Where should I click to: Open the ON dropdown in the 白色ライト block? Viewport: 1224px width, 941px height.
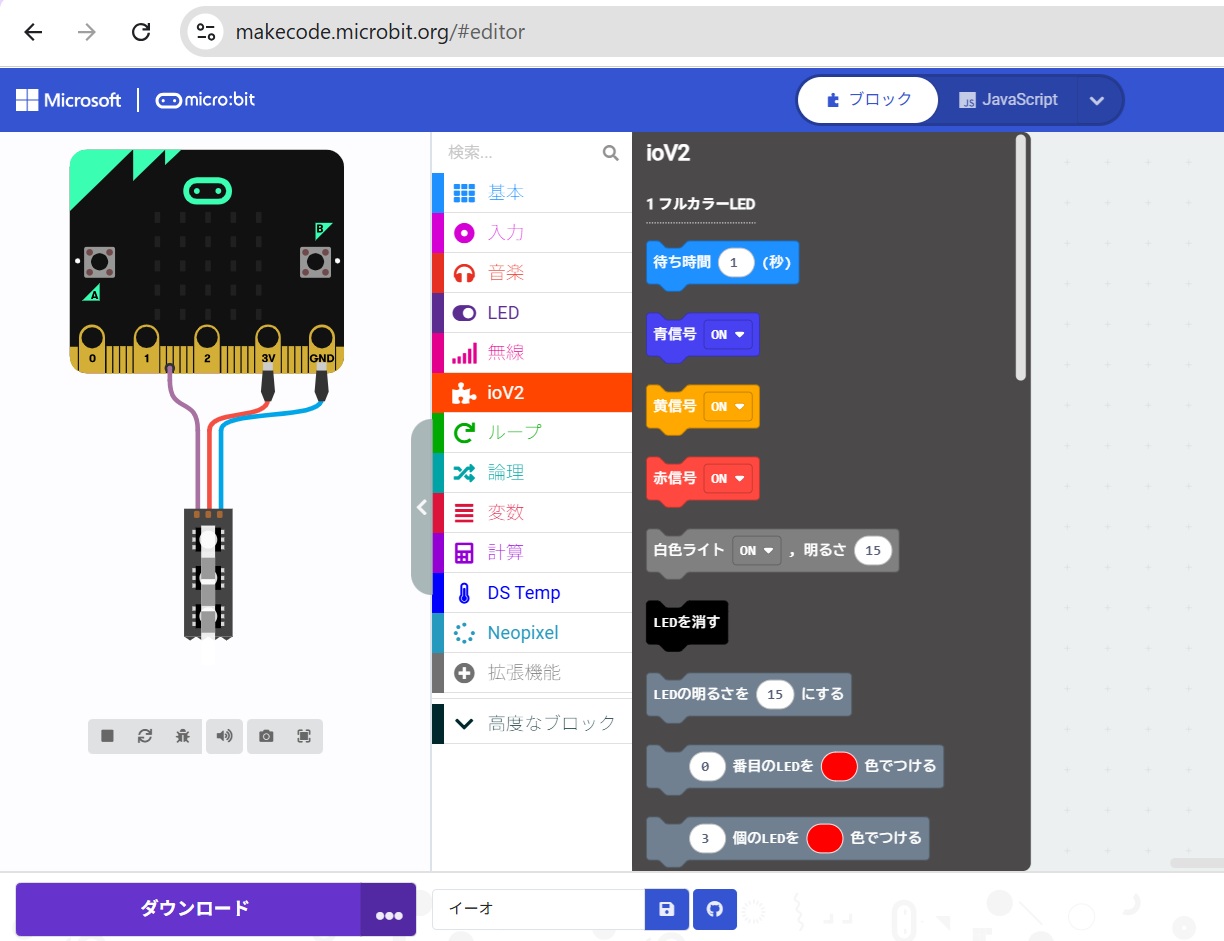(756, 551)
